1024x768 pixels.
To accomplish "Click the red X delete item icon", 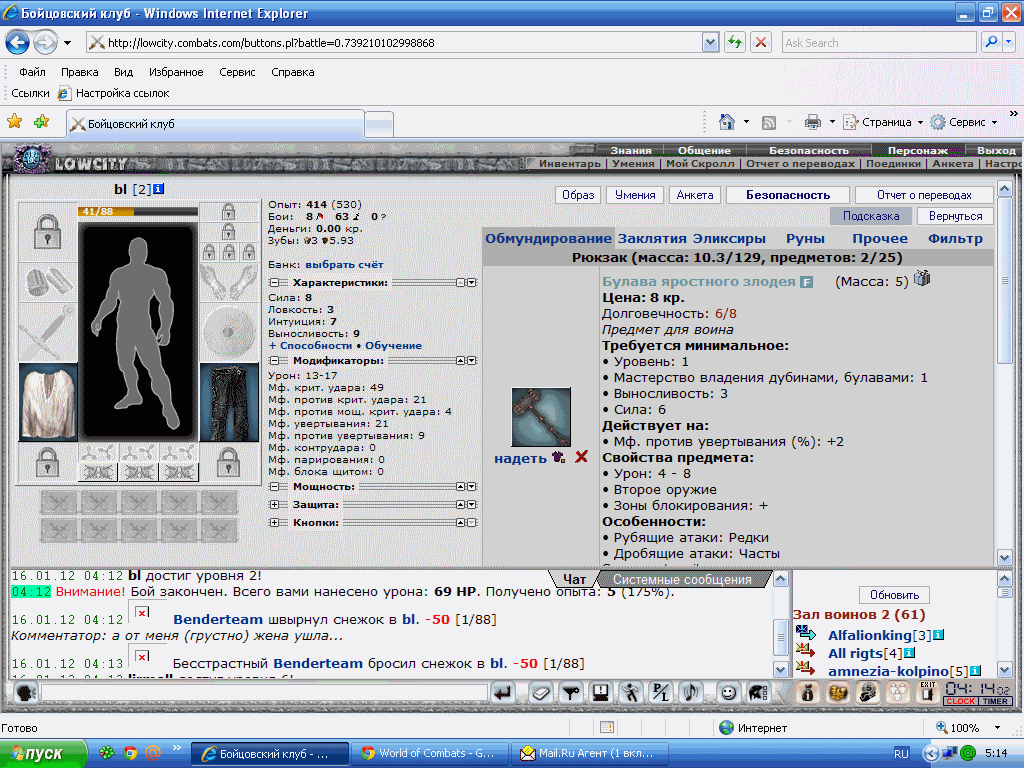I will point(581,457).
